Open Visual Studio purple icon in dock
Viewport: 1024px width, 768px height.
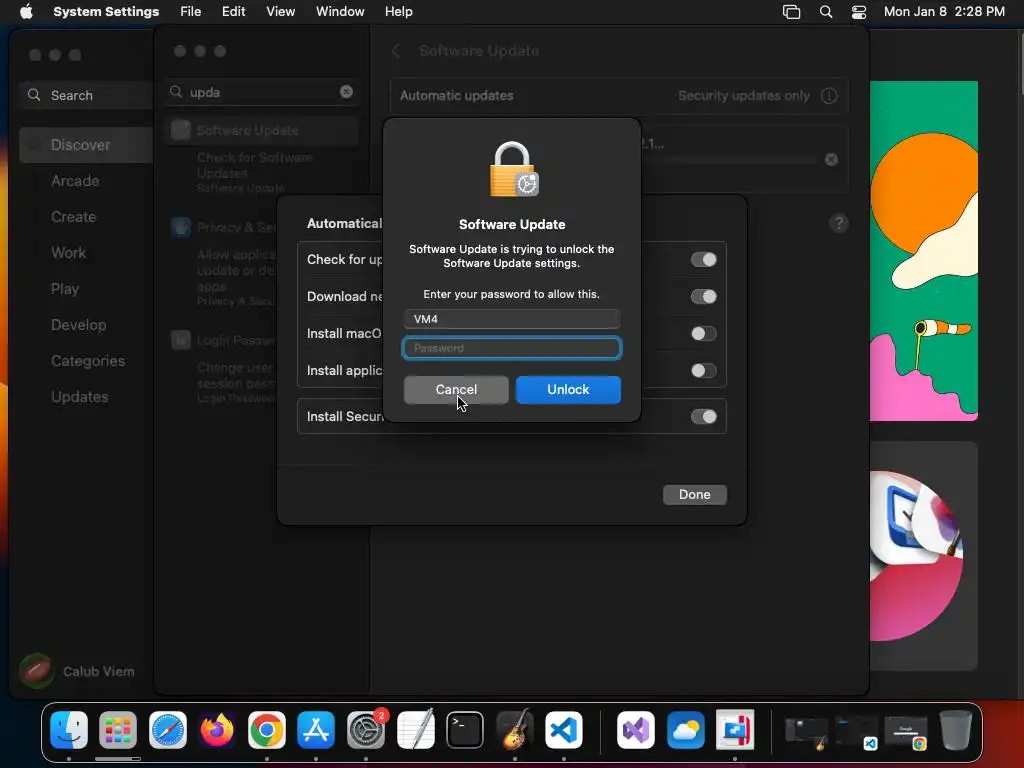(x=636, y=730)
